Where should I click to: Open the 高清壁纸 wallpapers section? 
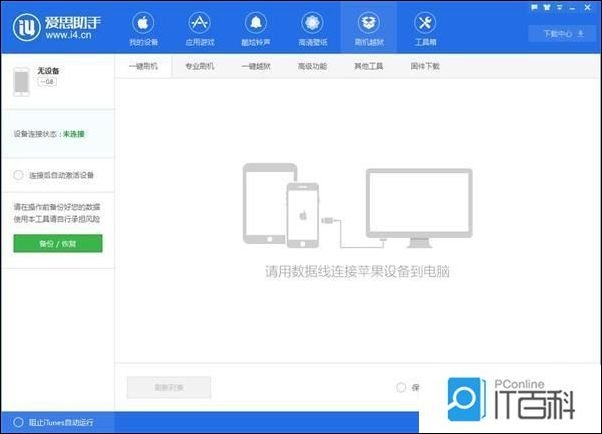[x=312, y=28]
